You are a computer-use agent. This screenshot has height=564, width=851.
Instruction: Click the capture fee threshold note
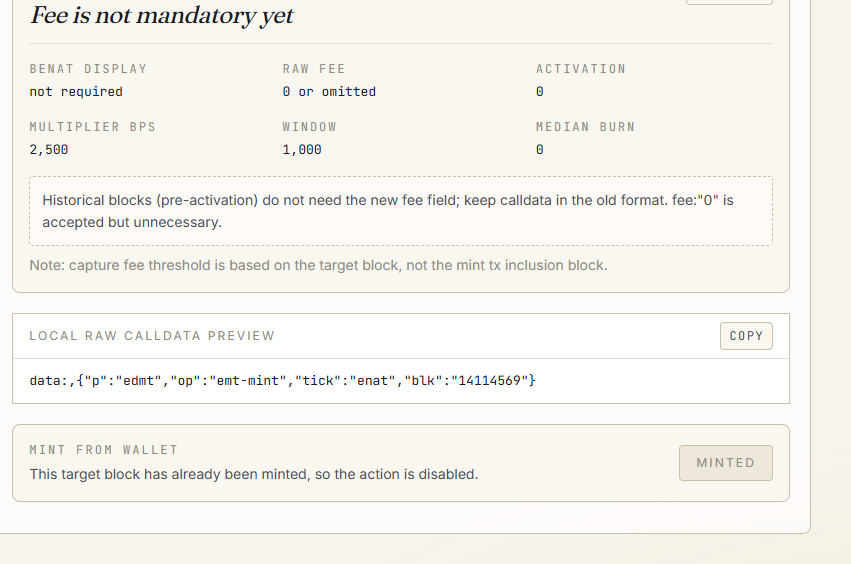(x=319, y=265)
